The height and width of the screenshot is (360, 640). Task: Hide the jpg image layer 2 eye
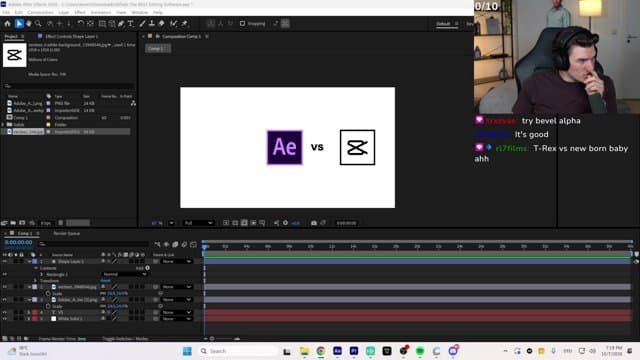[4, 287]
